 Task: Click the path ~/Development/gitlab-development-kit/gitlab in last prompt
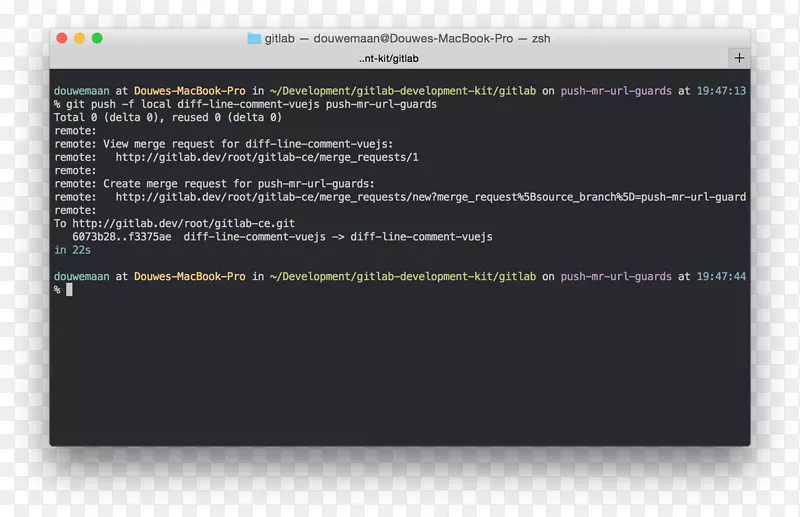(403, 277)
